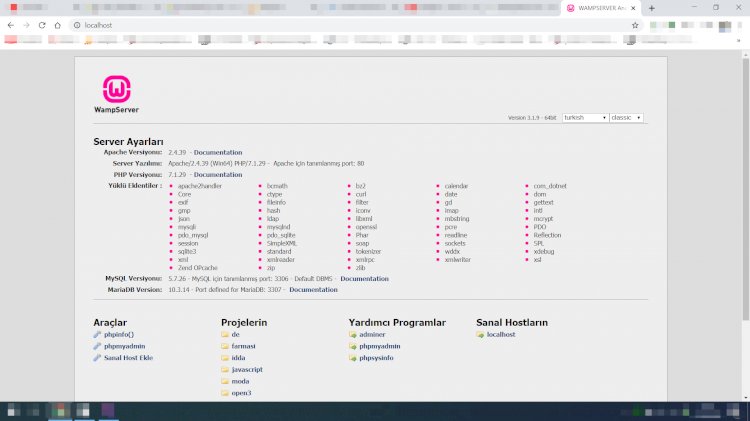Open MariaDB Documentation link
This screenshot has height=421, width=750.
tap(313, 289)
